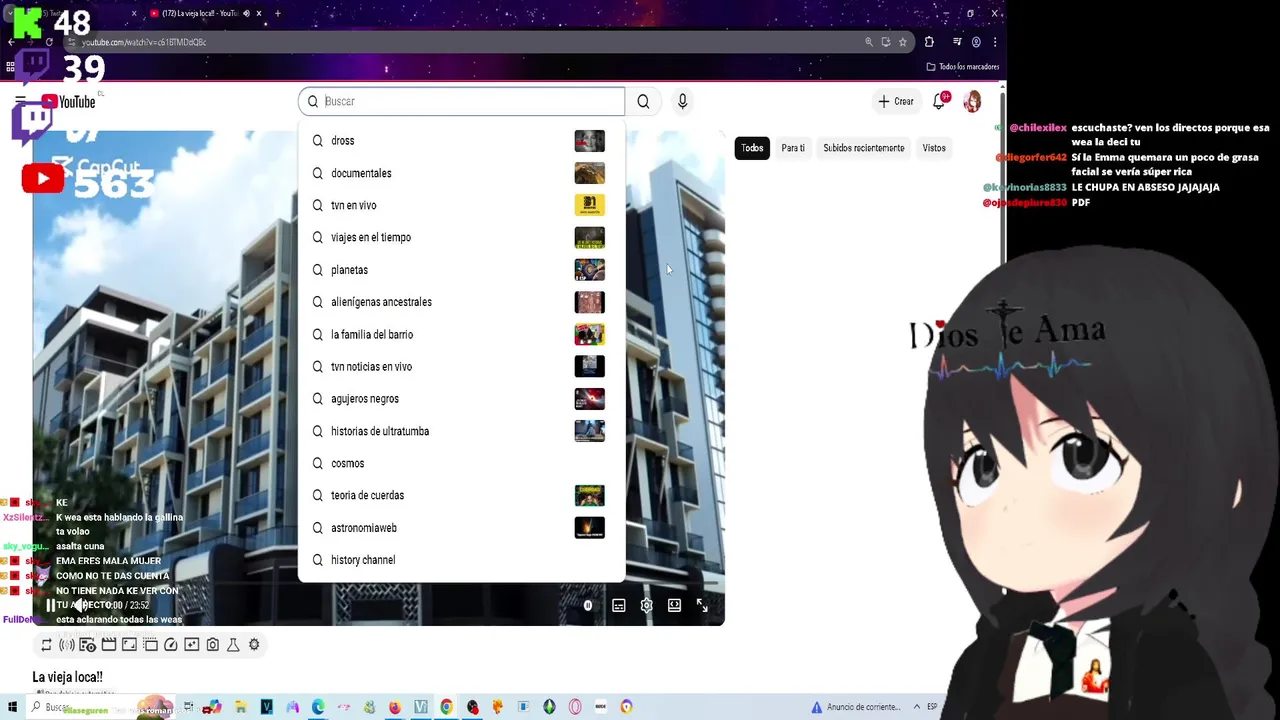Open Chrome extensions puzzle icon
Image resolution: width=1280 pixels, height=720 pixels.
point(929,42)
